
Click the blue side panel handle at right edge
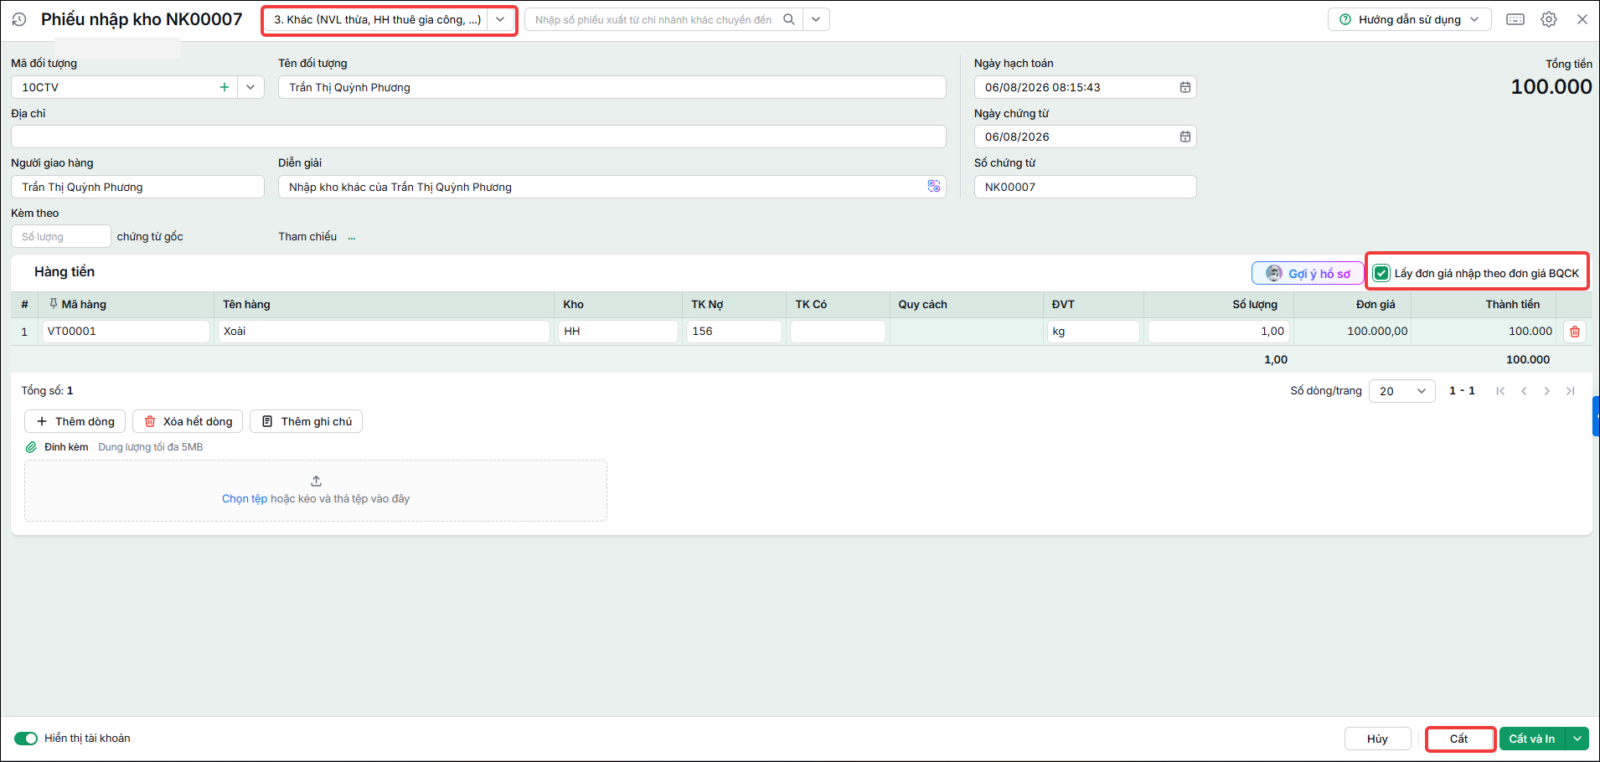point(1596,416)
